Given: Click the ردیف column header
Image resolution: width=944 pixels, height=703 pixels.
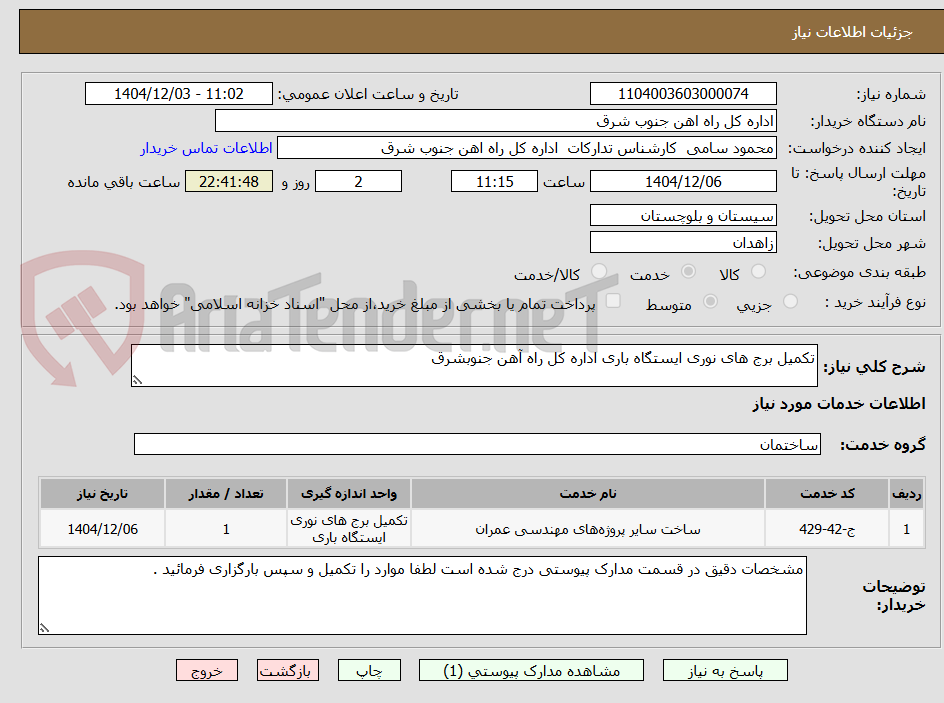Looking at the screenshot, I should tap(906, 494).
